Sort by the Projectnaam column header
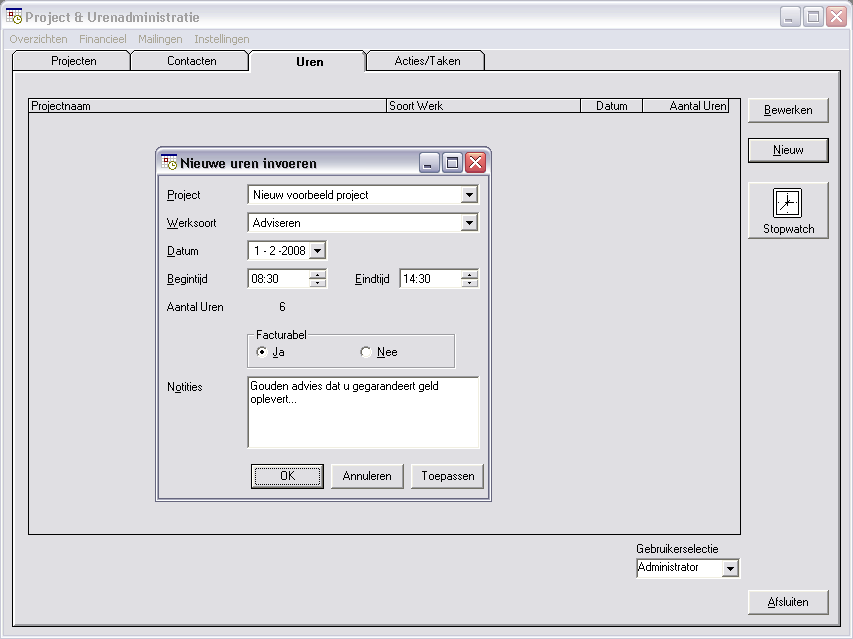The image size is (853, 639). (207, 106)
